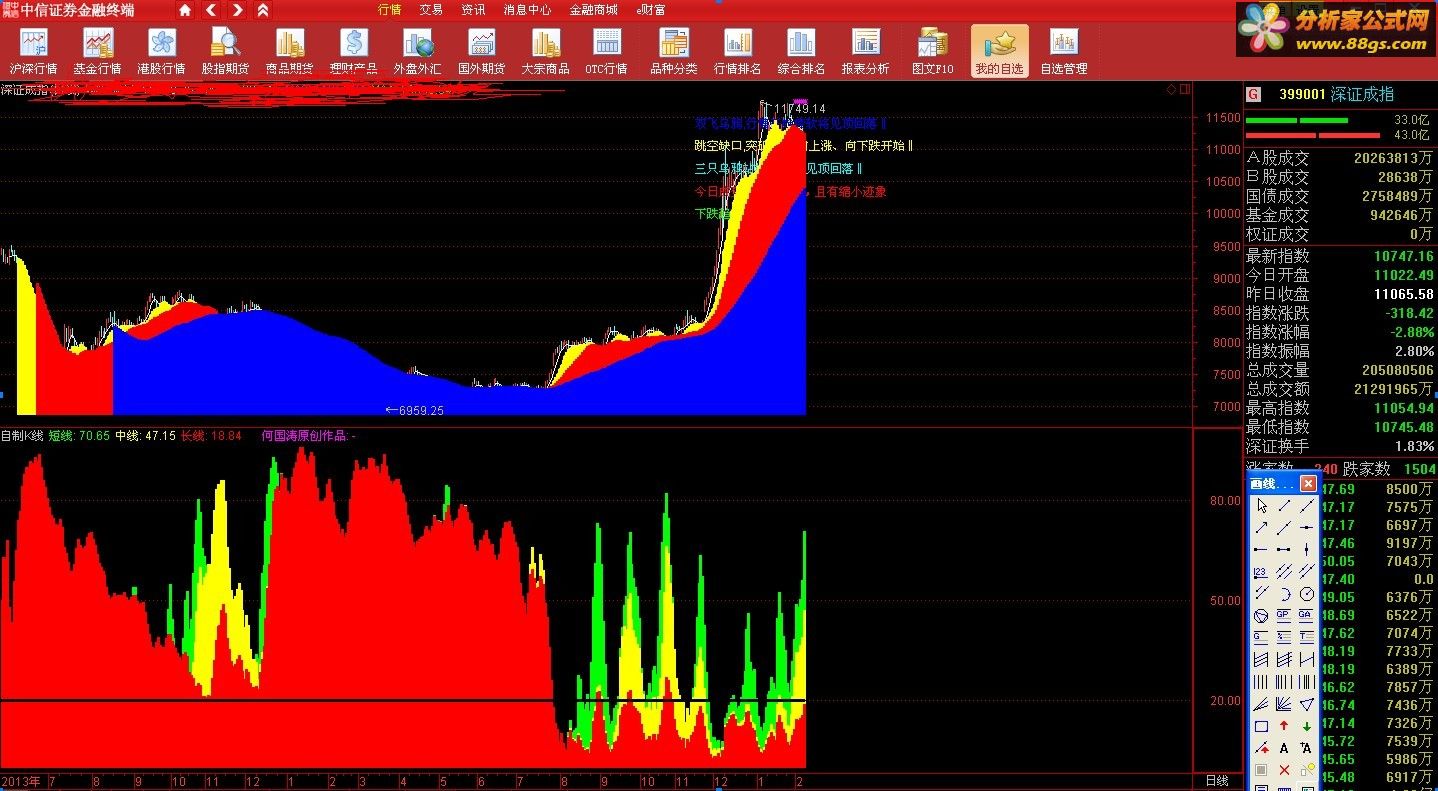This screenshot has width=1438, height=791.
Task: Select the pointer cursor drawing tool
Action: 1262,506
